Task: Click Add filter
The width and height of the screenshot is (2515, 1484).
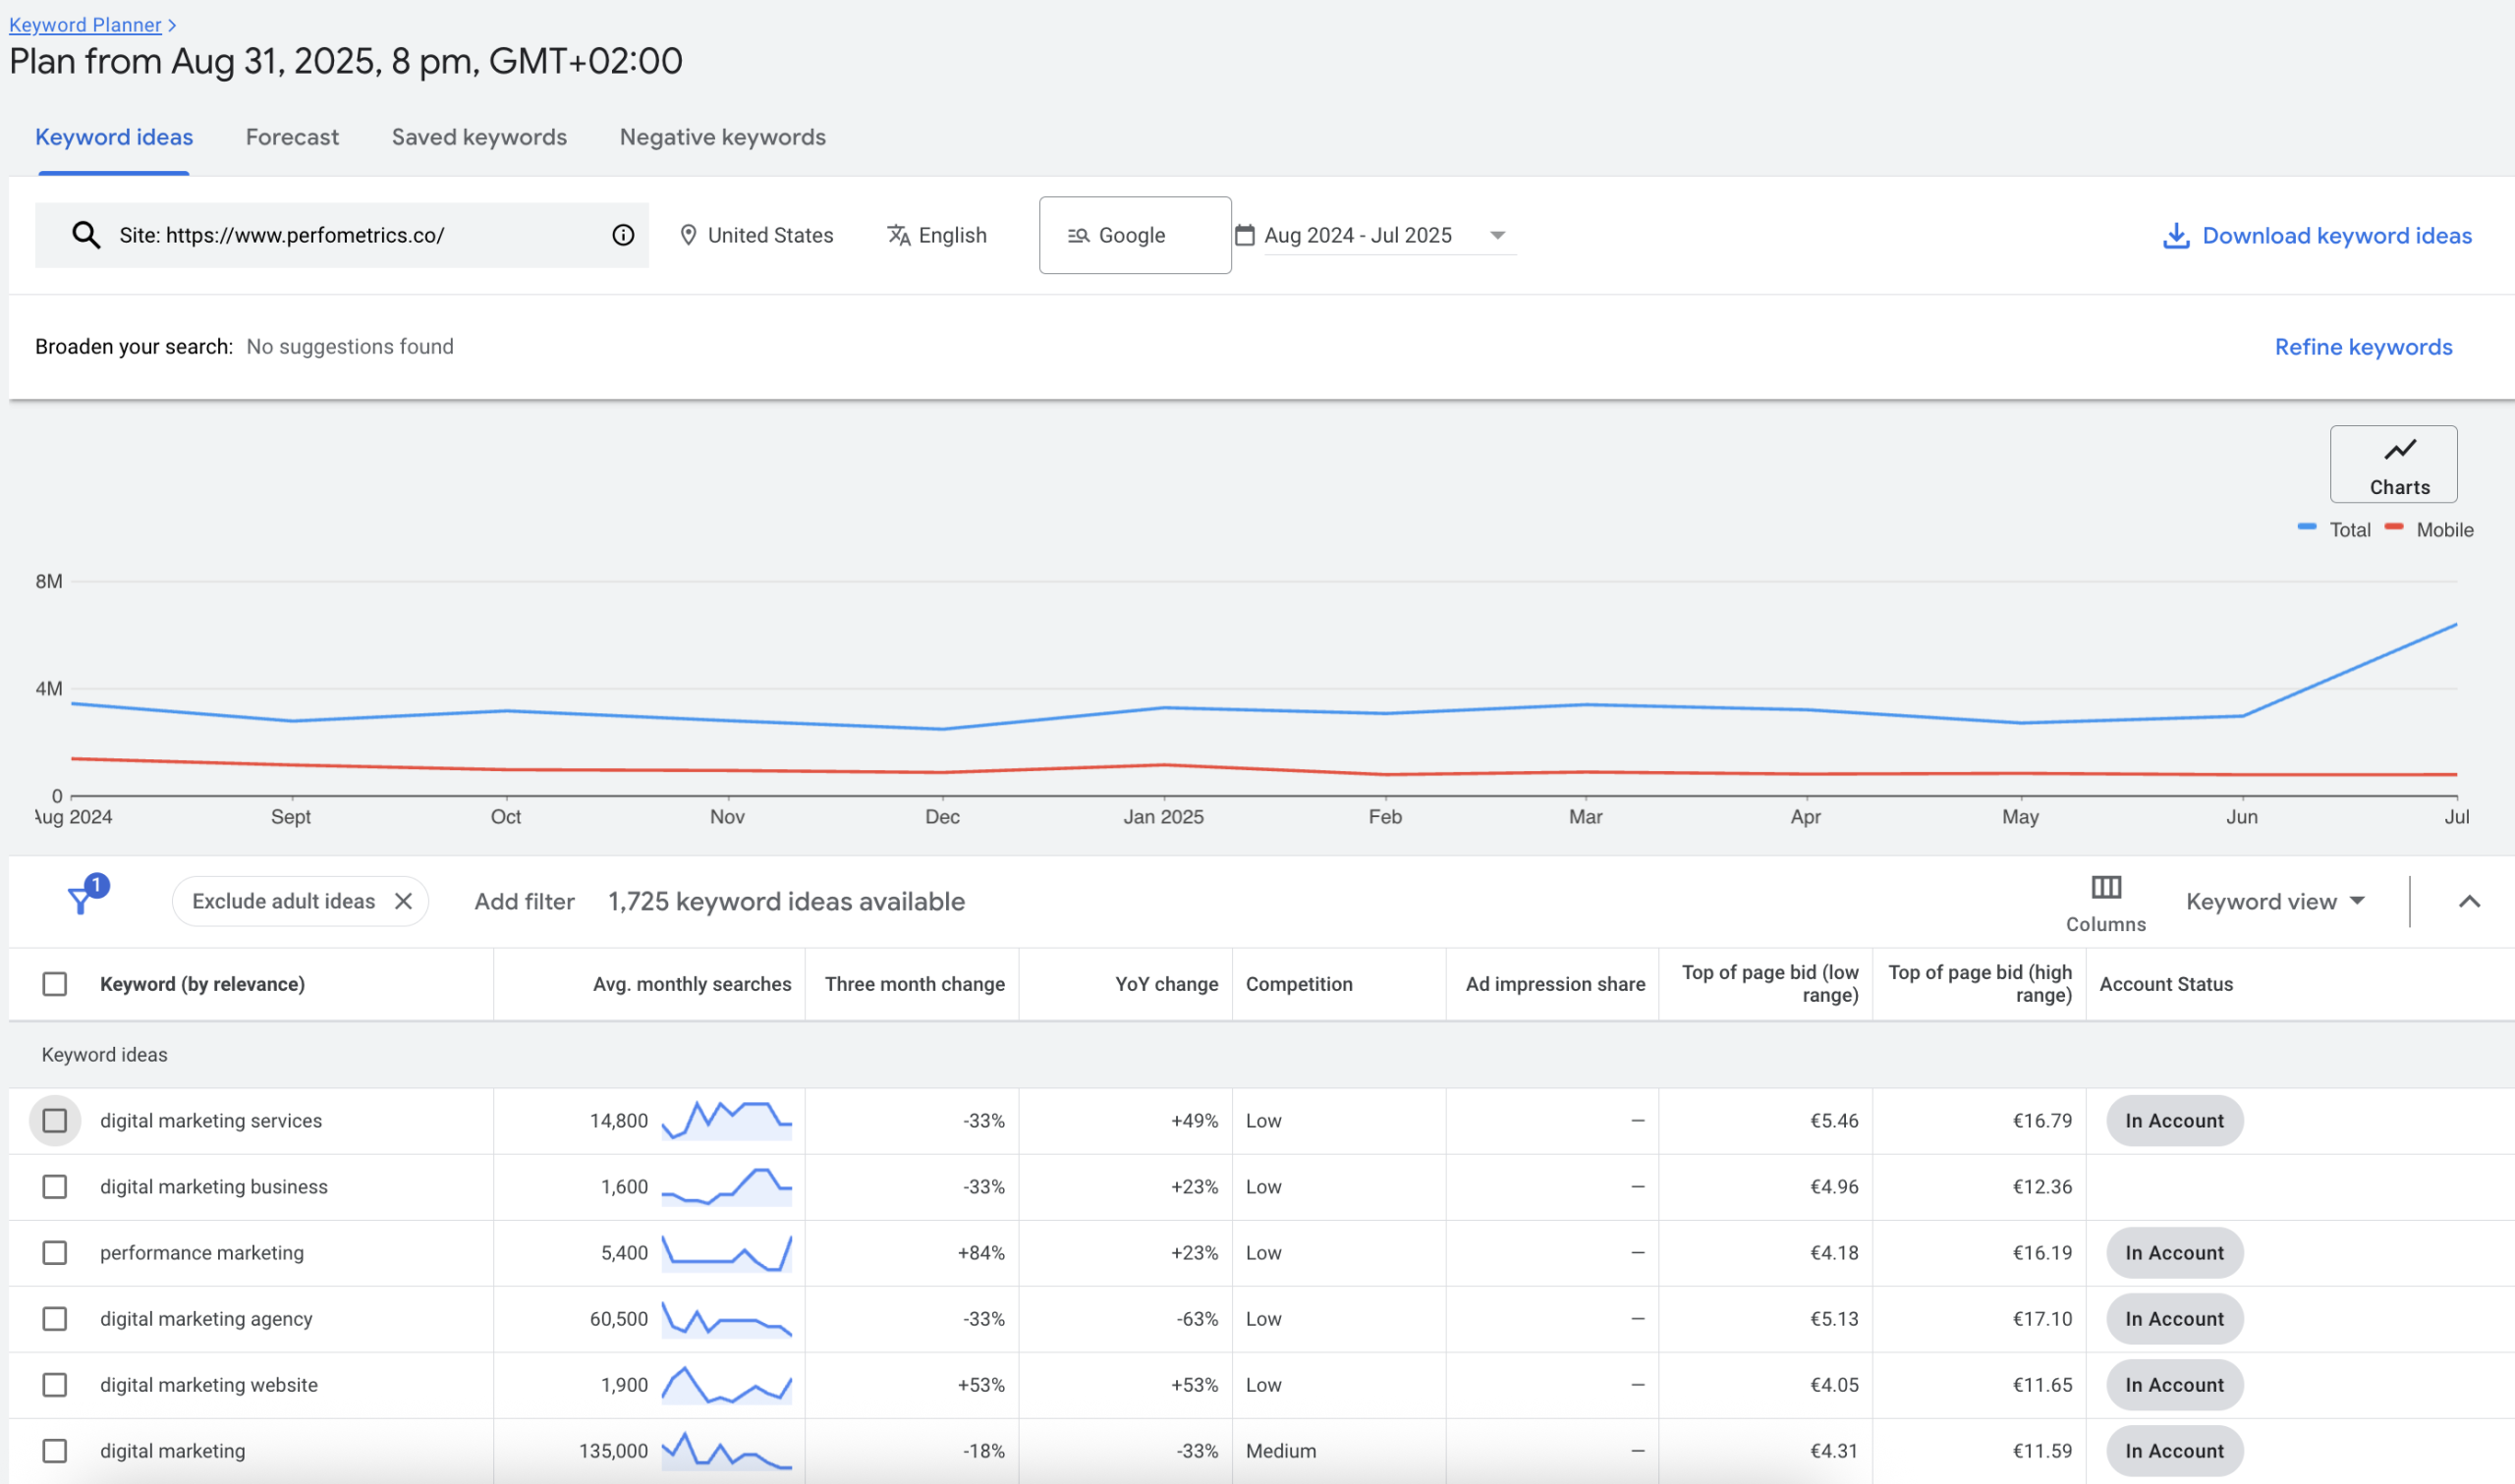Action: tap(524, 901)
